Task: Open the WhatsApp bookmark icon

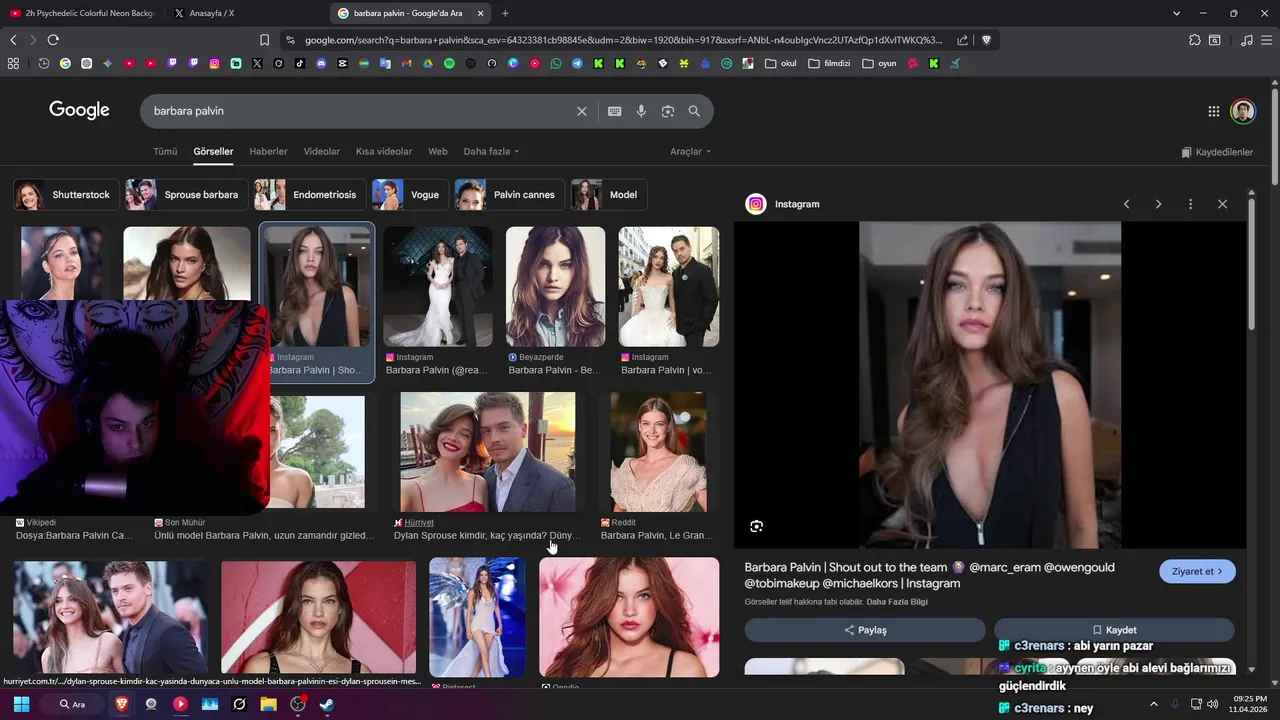Action: (x=556, y=63)
